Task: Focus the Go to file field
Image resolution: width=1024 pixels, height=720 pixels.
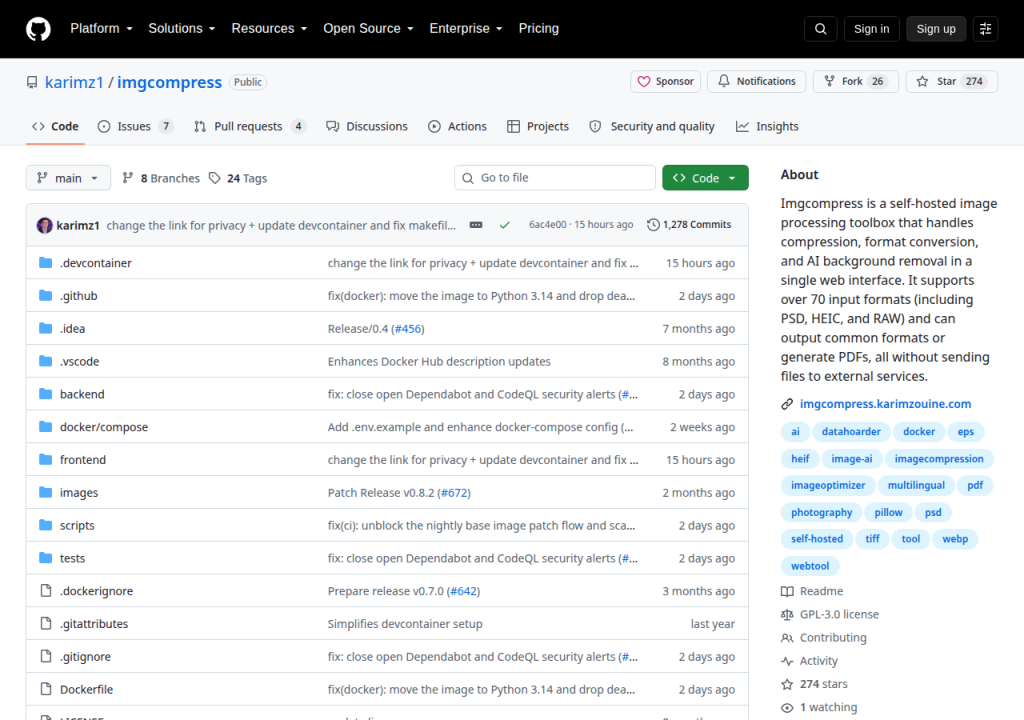Action: [x=554, y=178]
